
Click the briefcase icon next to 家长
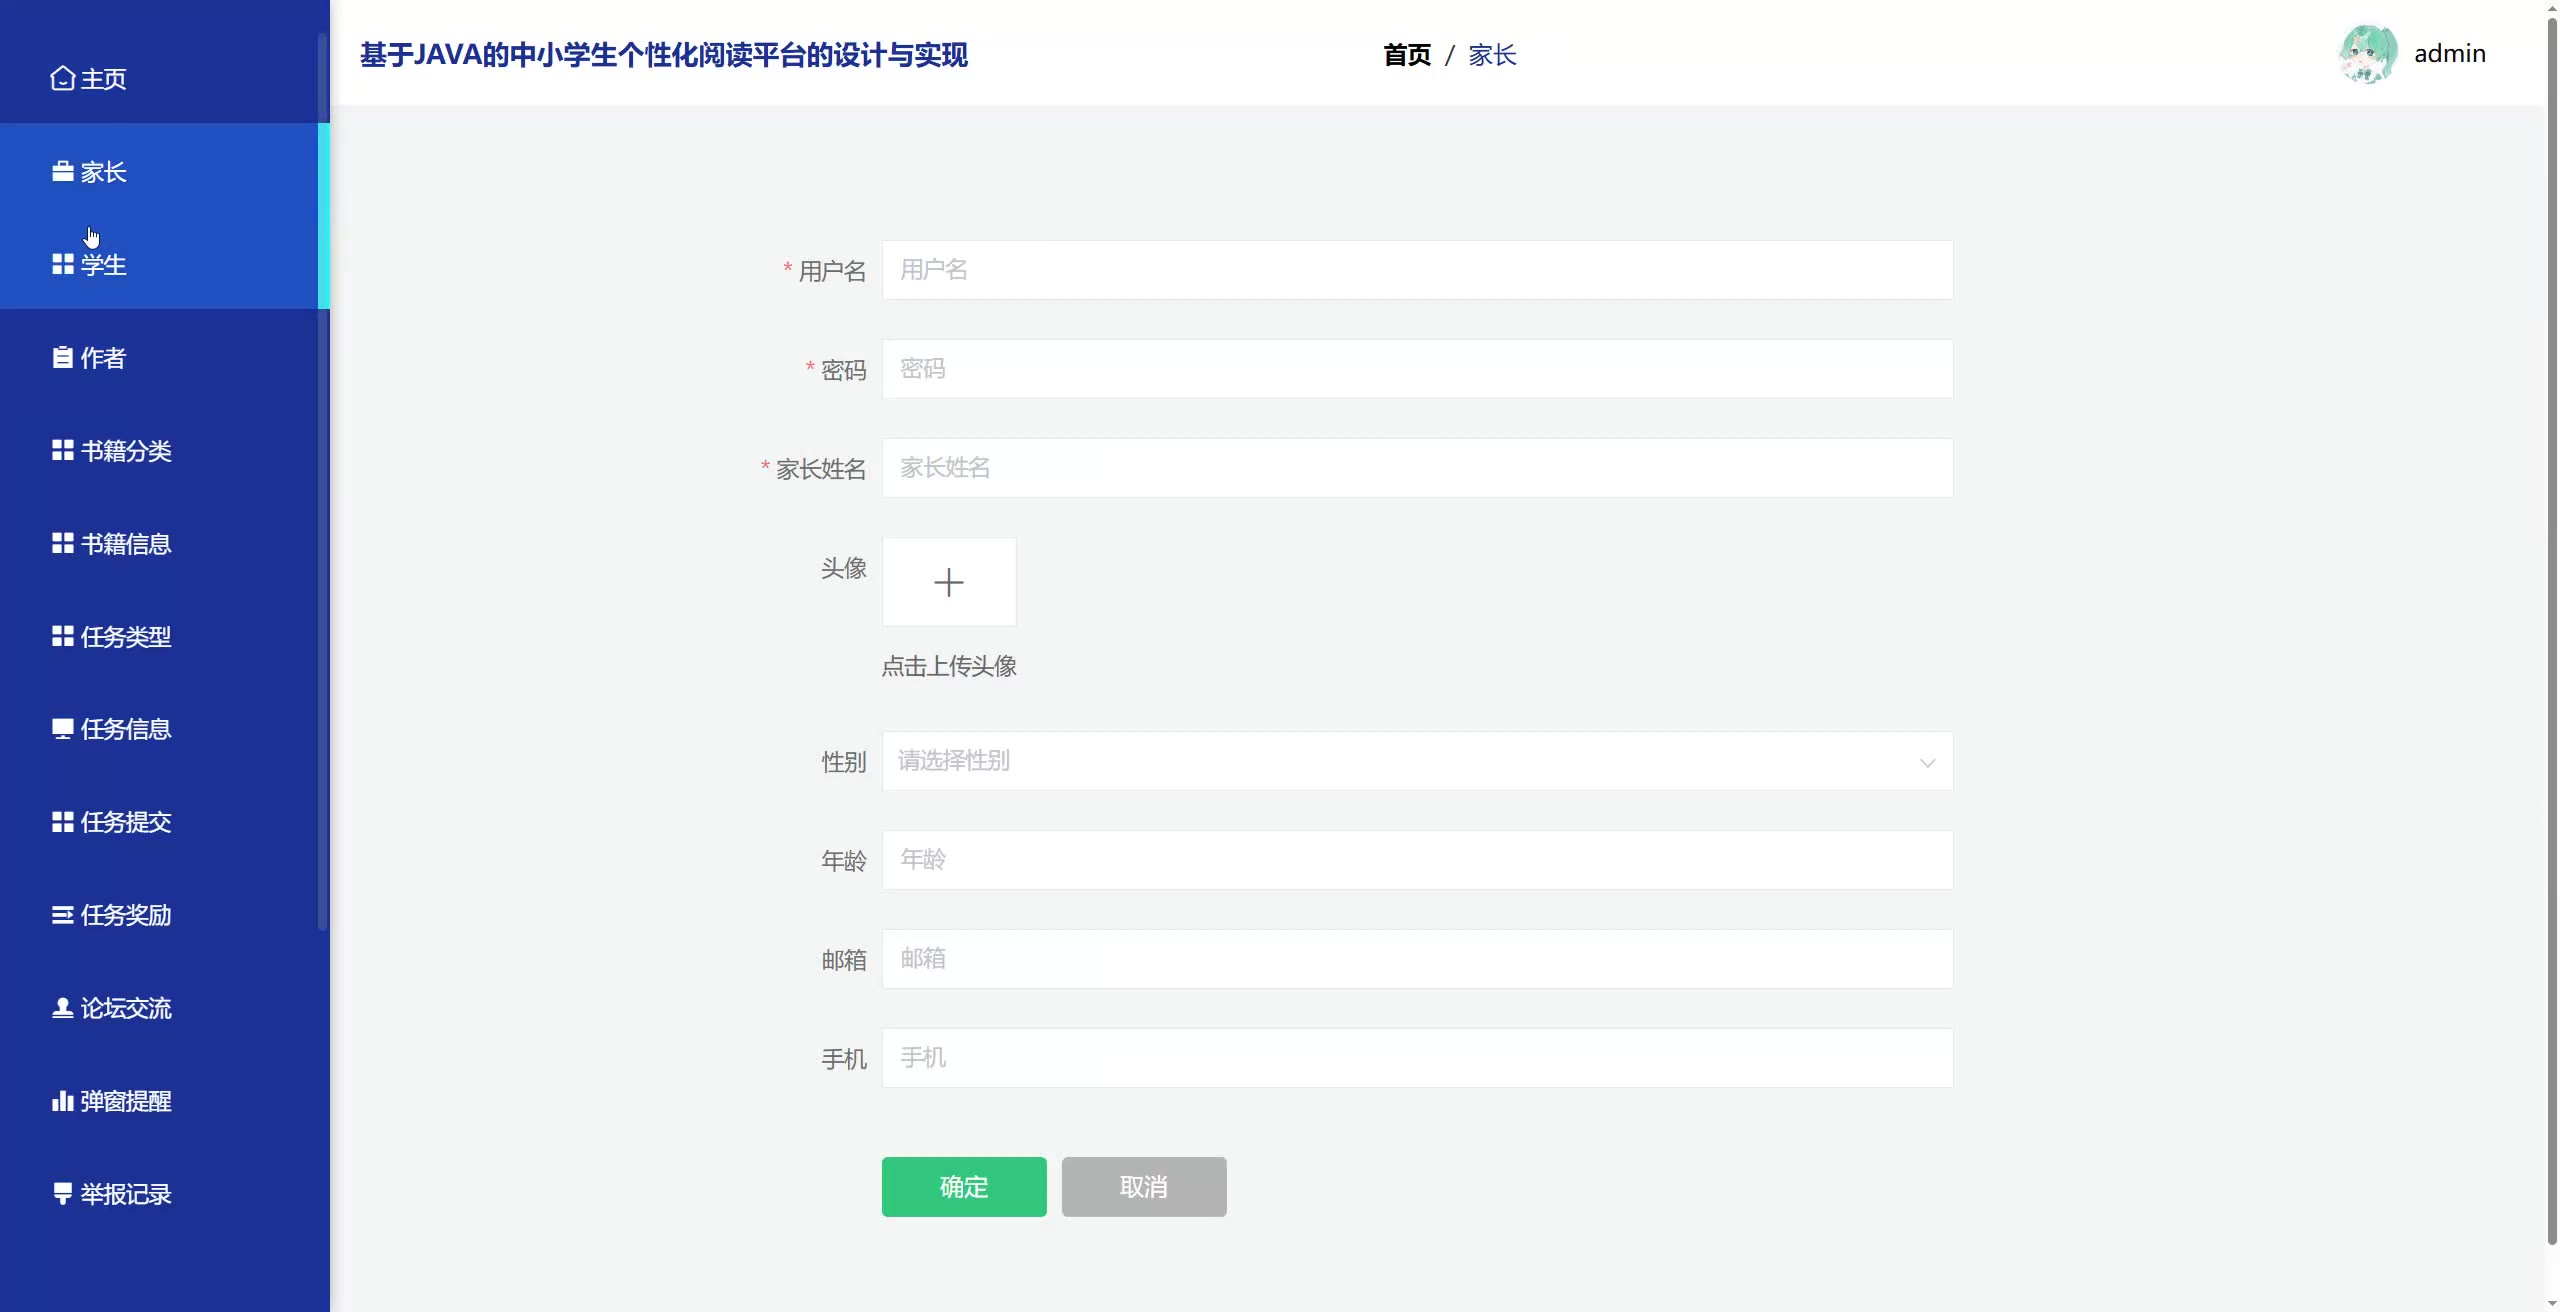62,172
